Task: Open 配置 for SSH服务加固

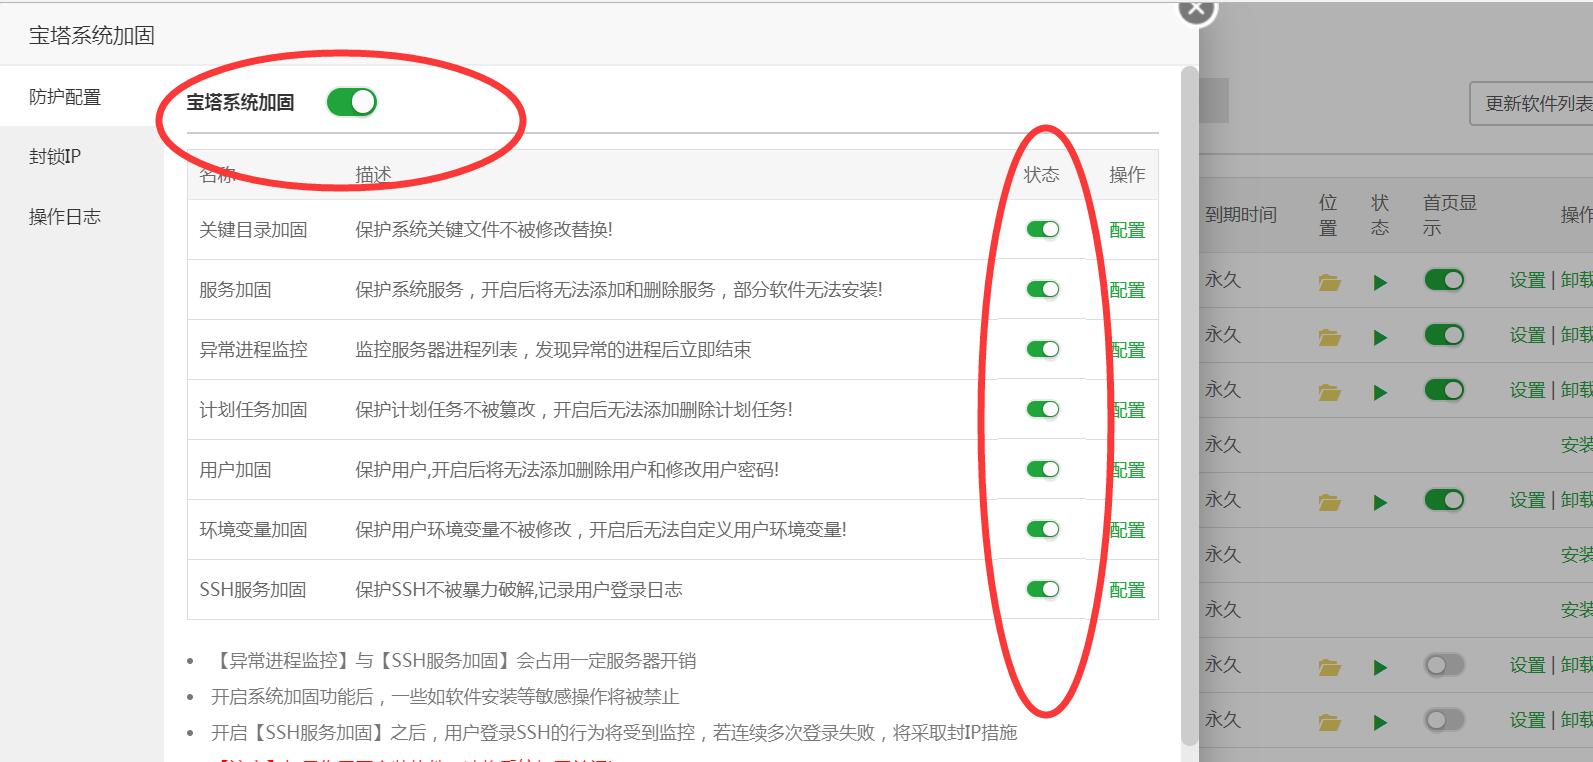Action: tap(1127, 590)
